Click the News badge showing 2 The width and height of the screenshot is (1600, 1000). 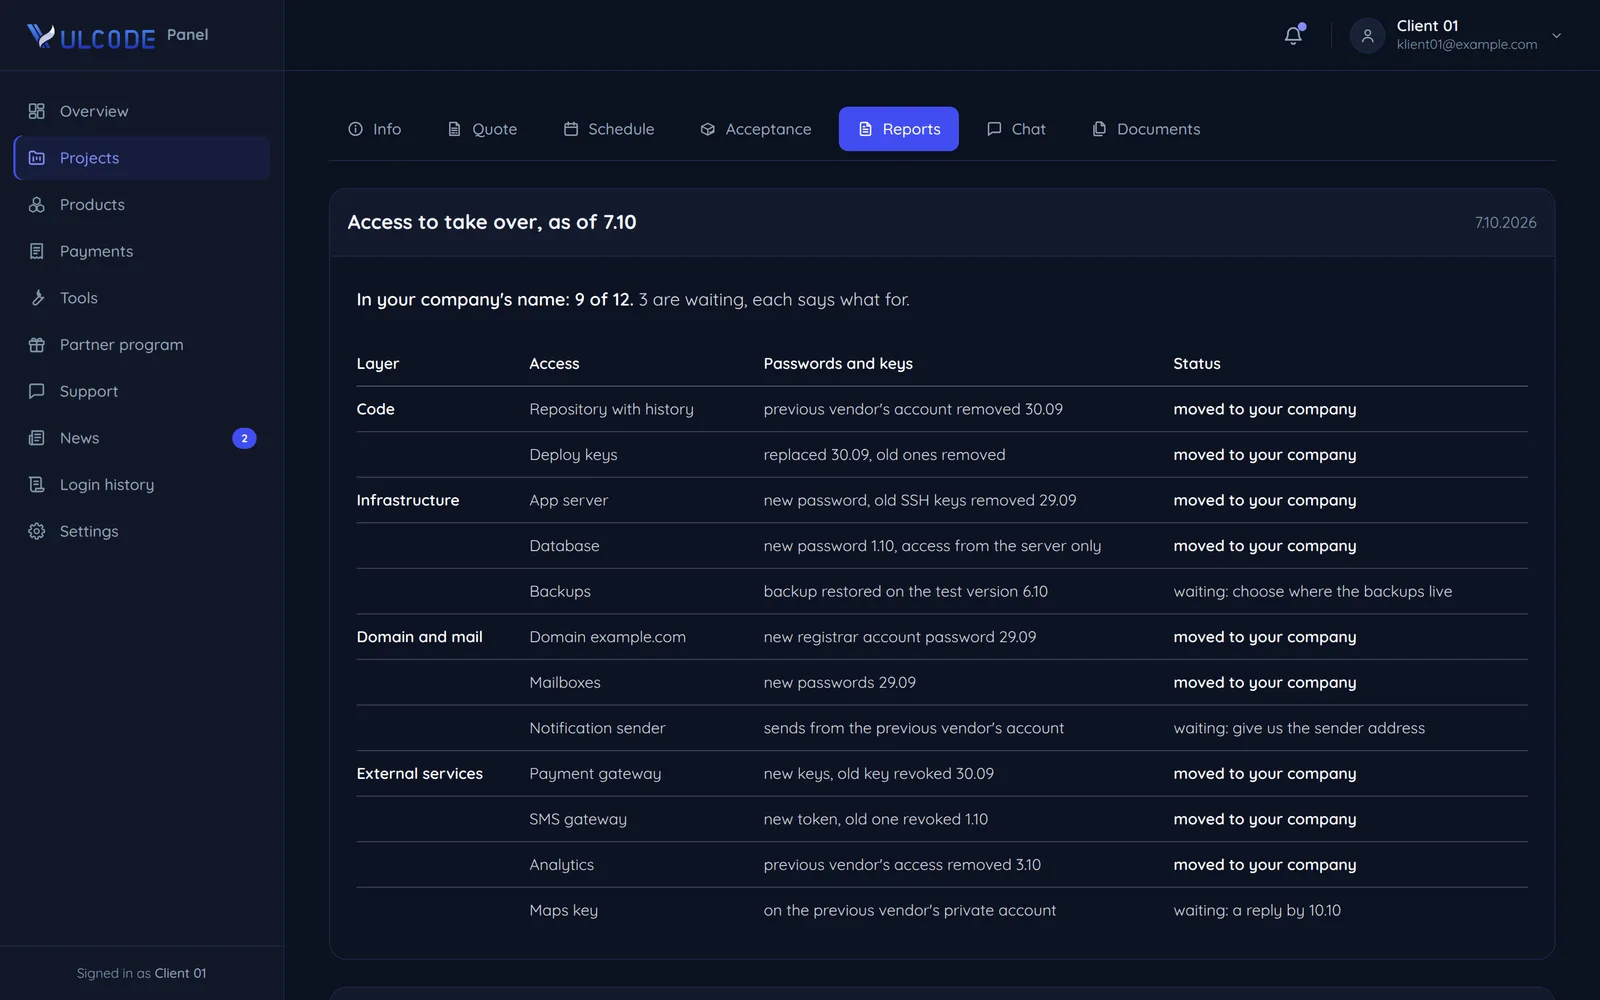[244, 438]
